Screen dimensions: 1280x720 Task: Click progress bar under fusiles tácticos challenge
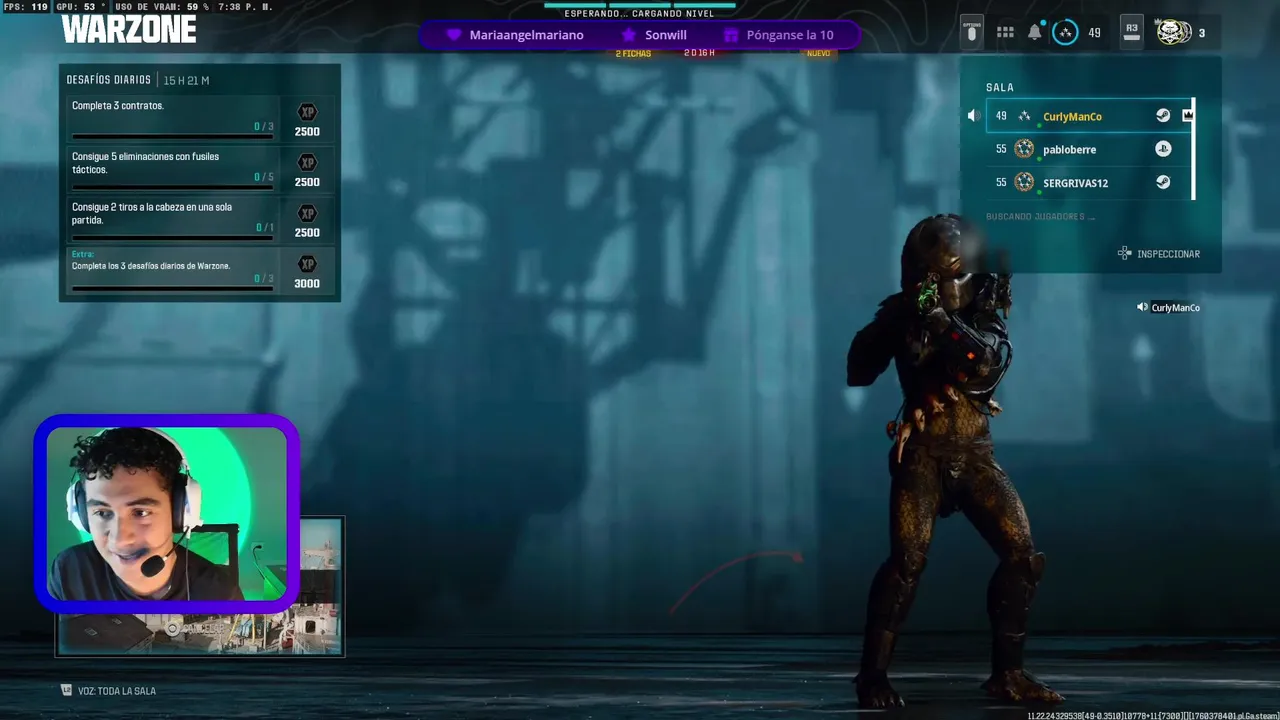click(172, 187)
